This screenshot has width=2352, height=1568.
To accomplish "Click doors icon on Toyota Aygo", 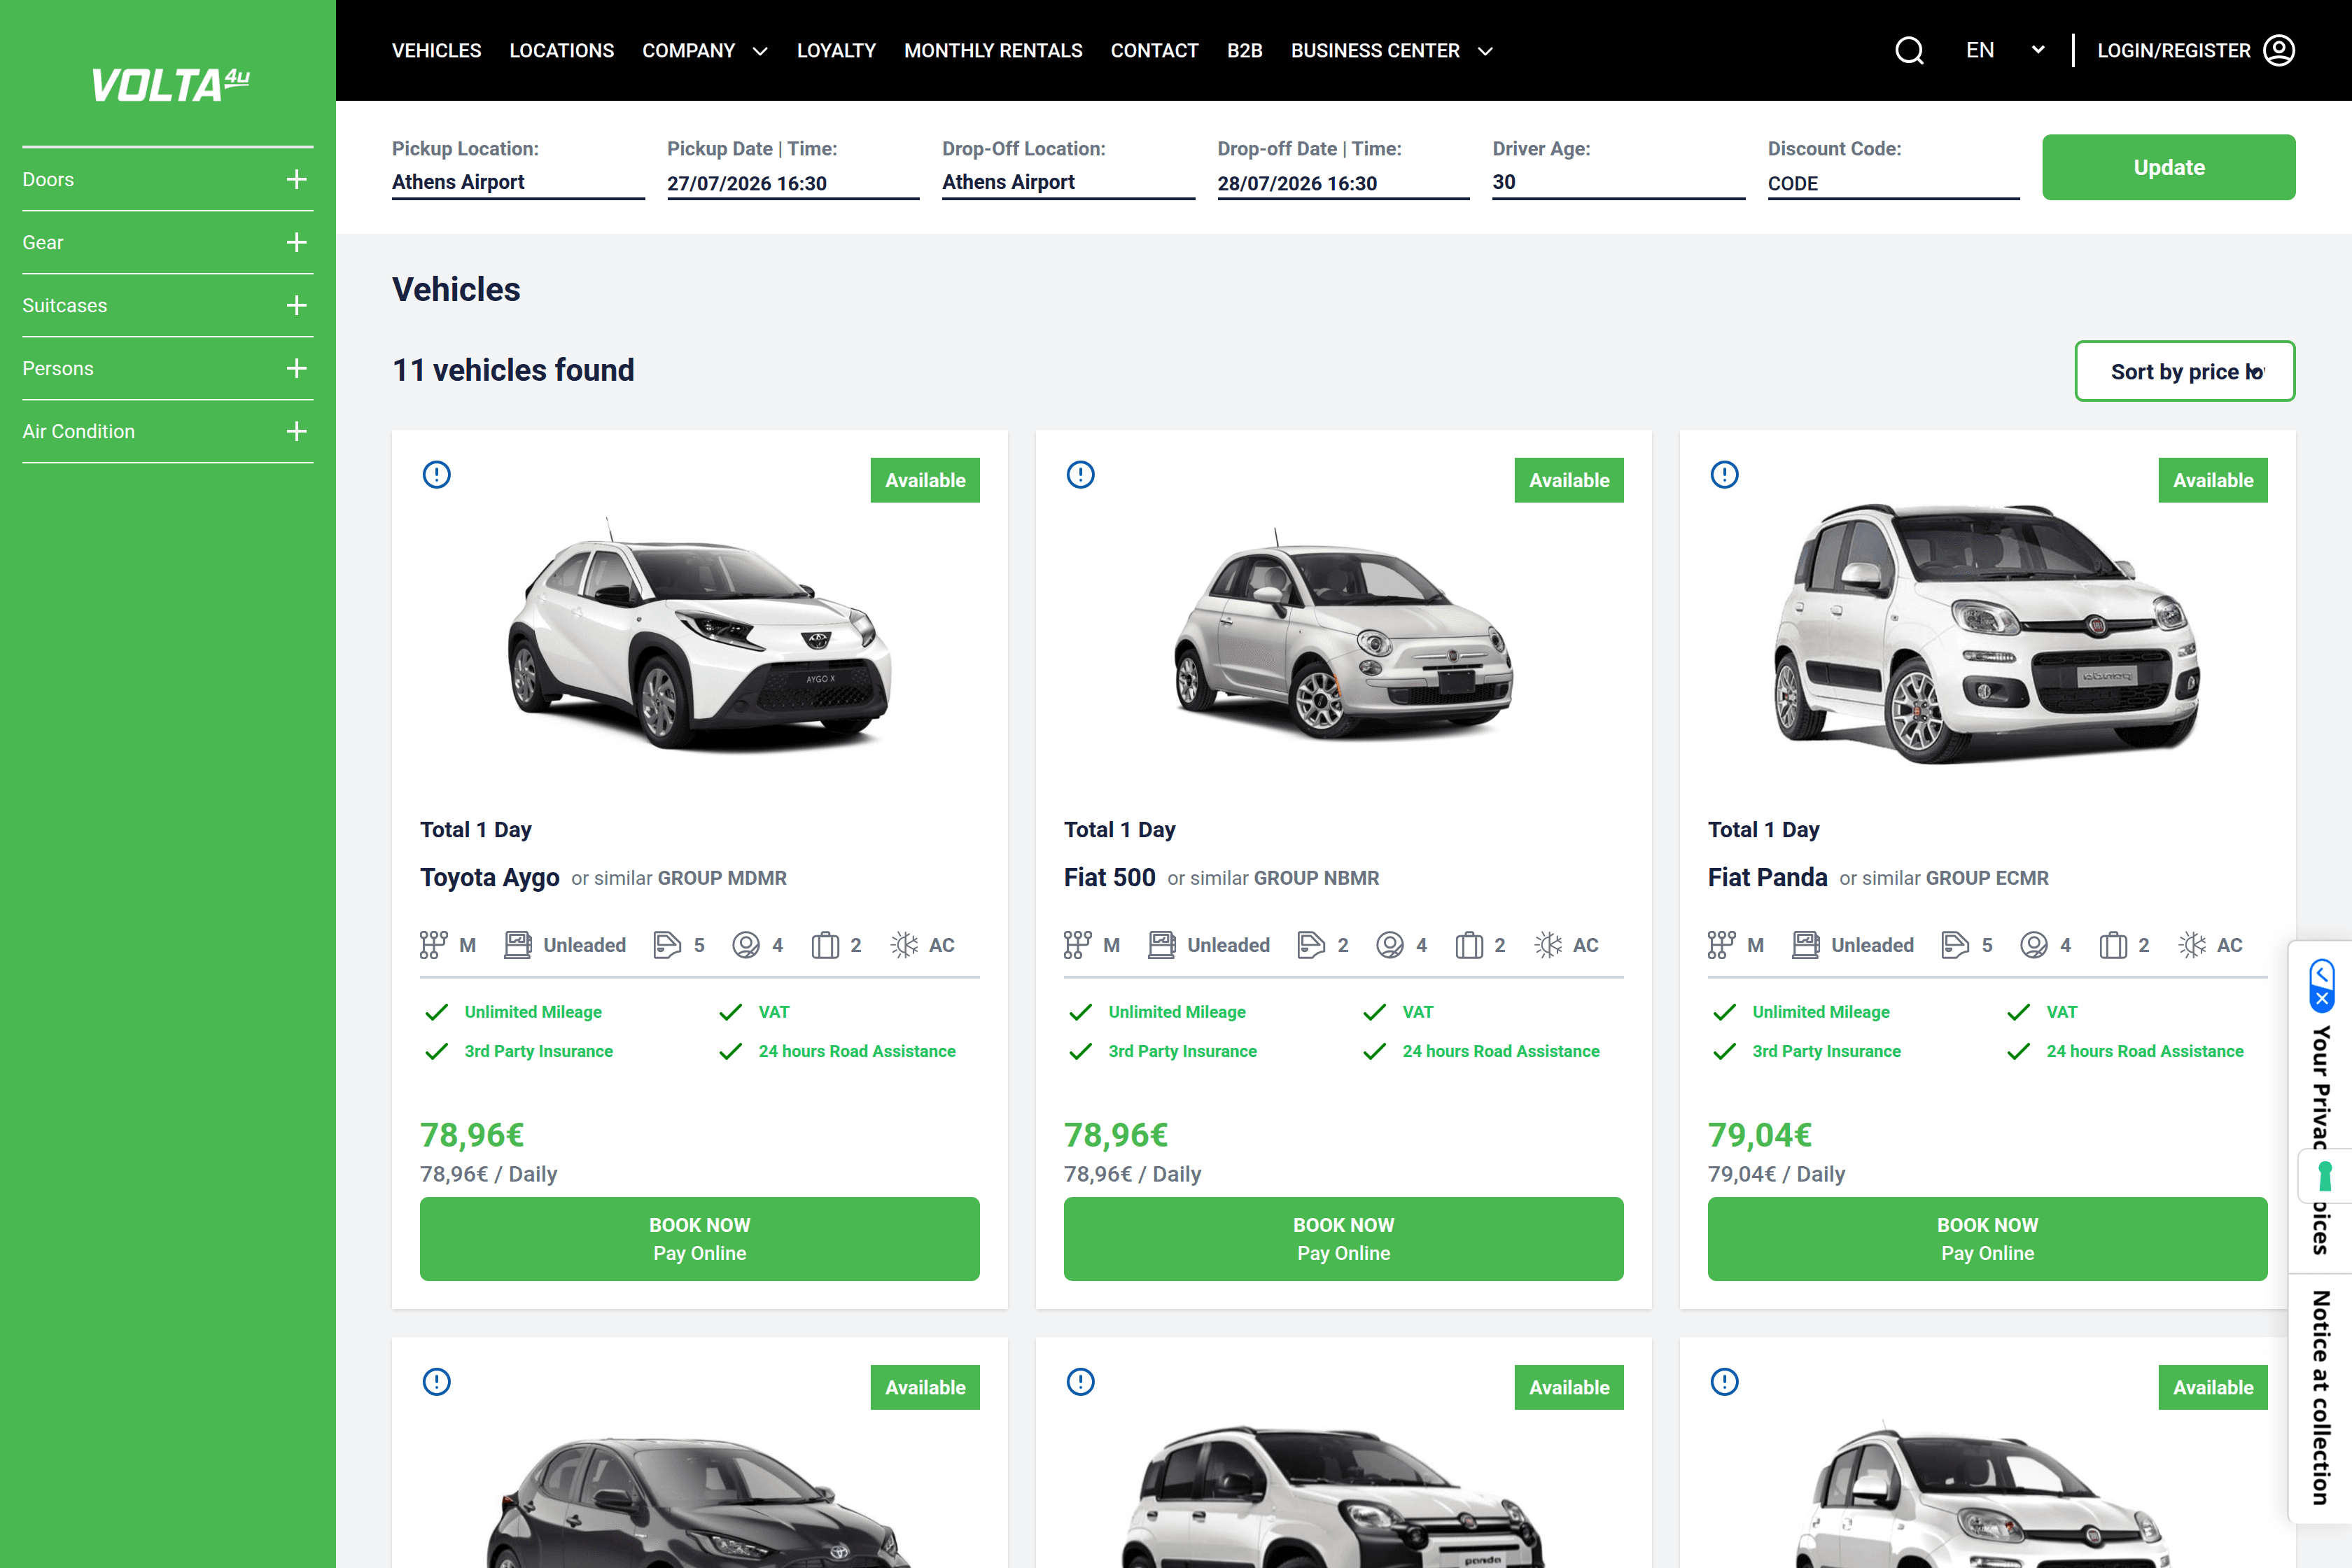I will 667,945.
